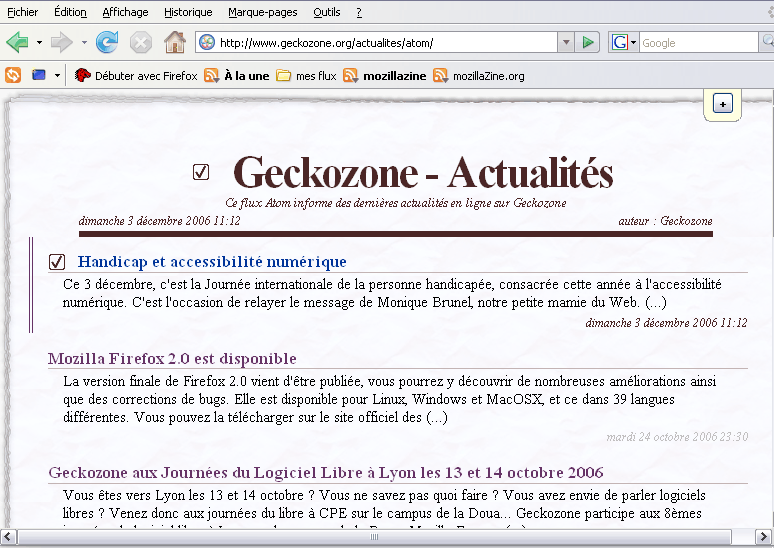Click the green Go arrow button
774x548 pixels.
(x=587, y=42)
